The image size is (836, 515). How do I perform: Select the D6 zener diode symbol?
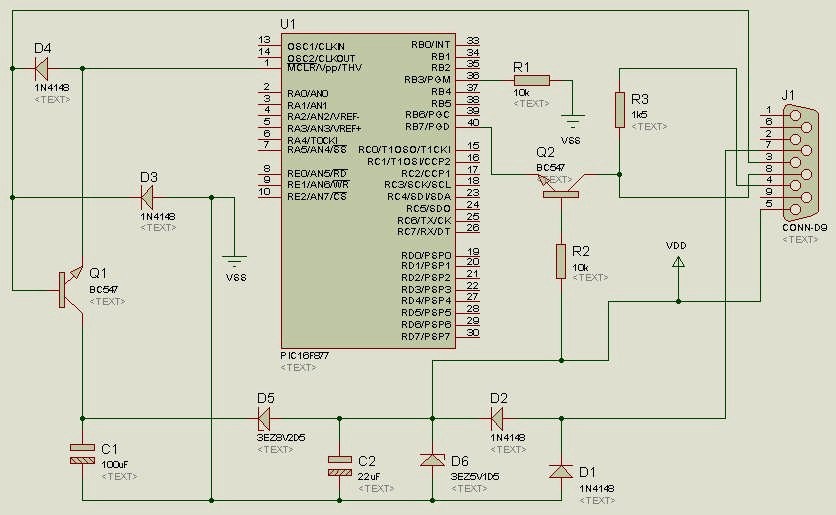click(x=432, y=460)
